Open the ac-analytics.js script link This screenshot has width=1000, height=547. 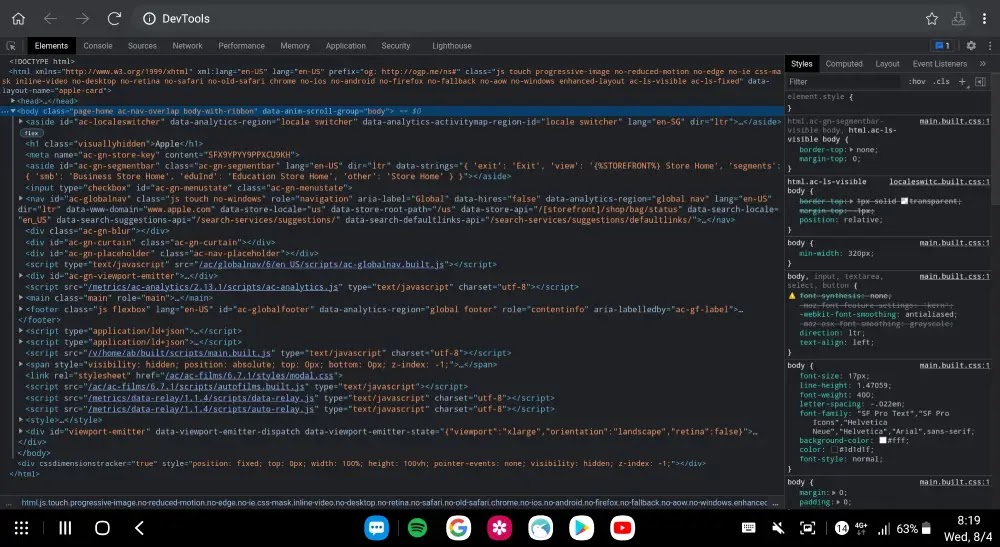[x=213, y=287]
